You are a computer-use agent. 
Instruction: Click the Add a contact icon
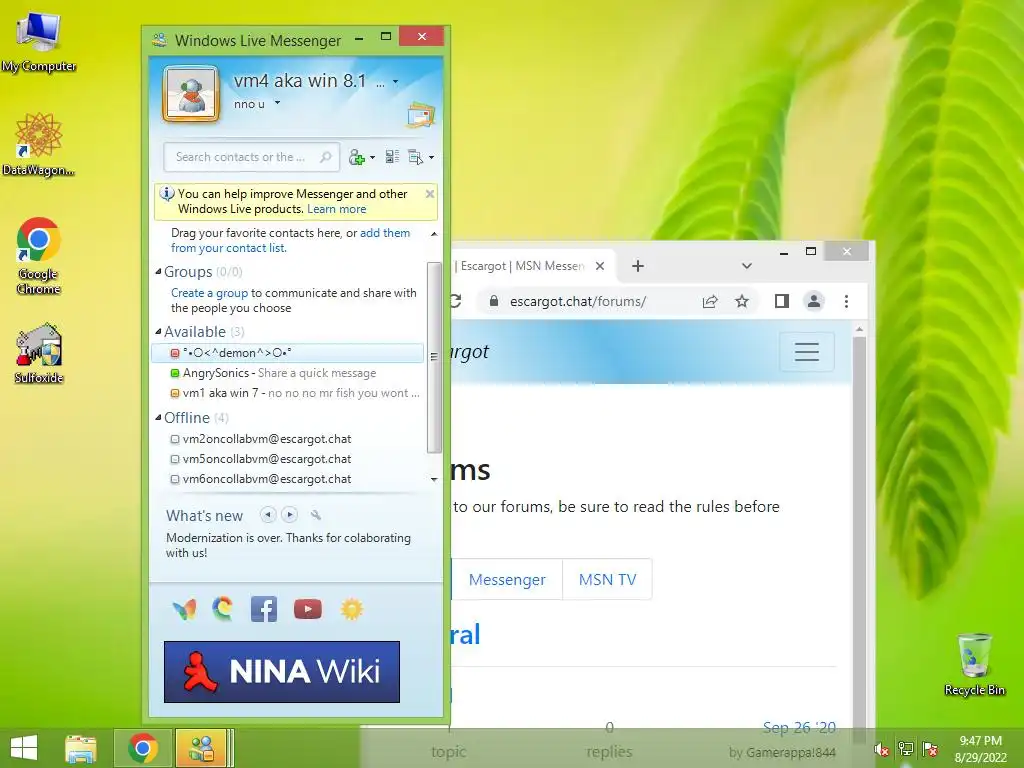[357, 157]
